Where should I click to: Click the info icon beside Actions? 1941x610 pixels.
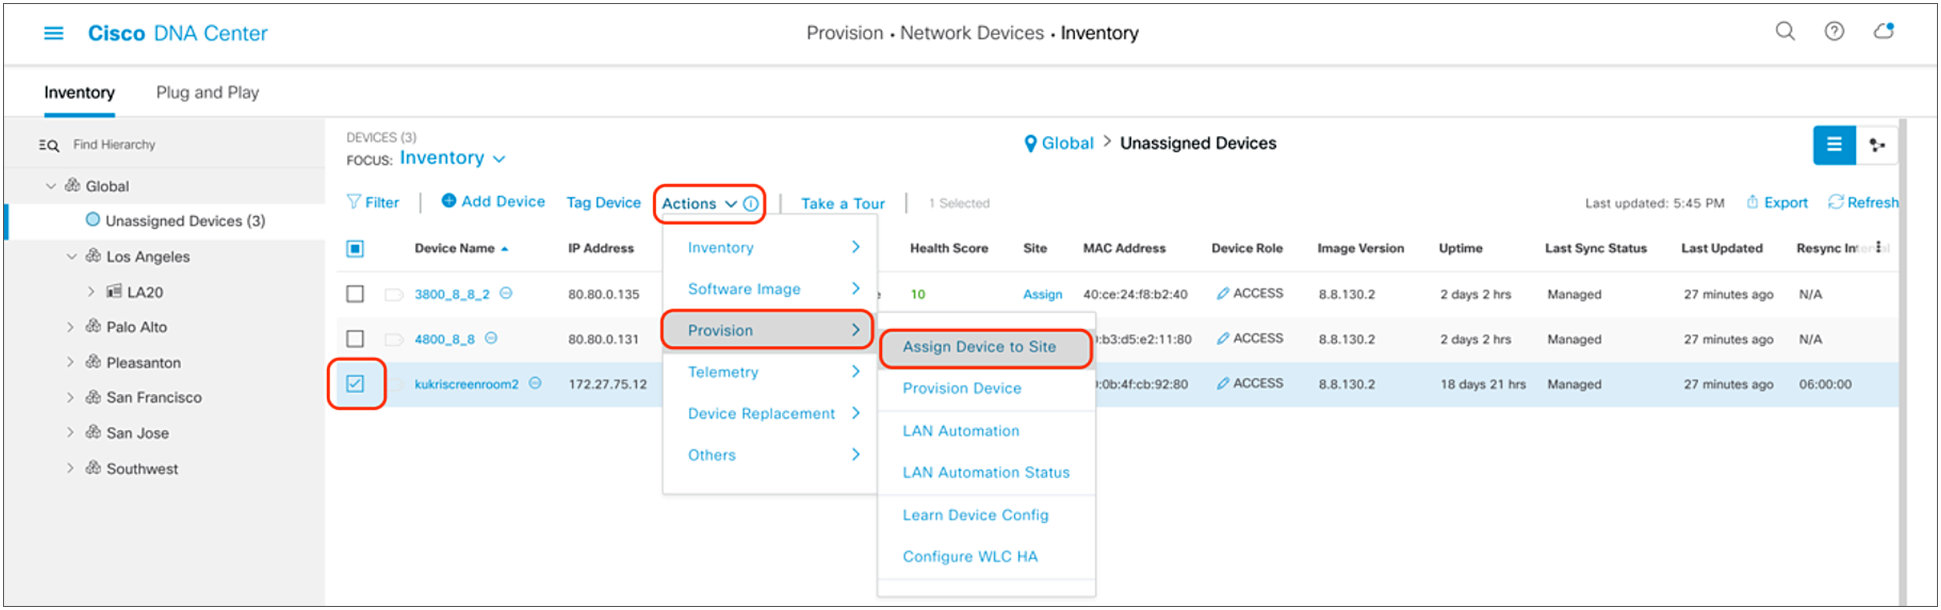click(751, 204)
